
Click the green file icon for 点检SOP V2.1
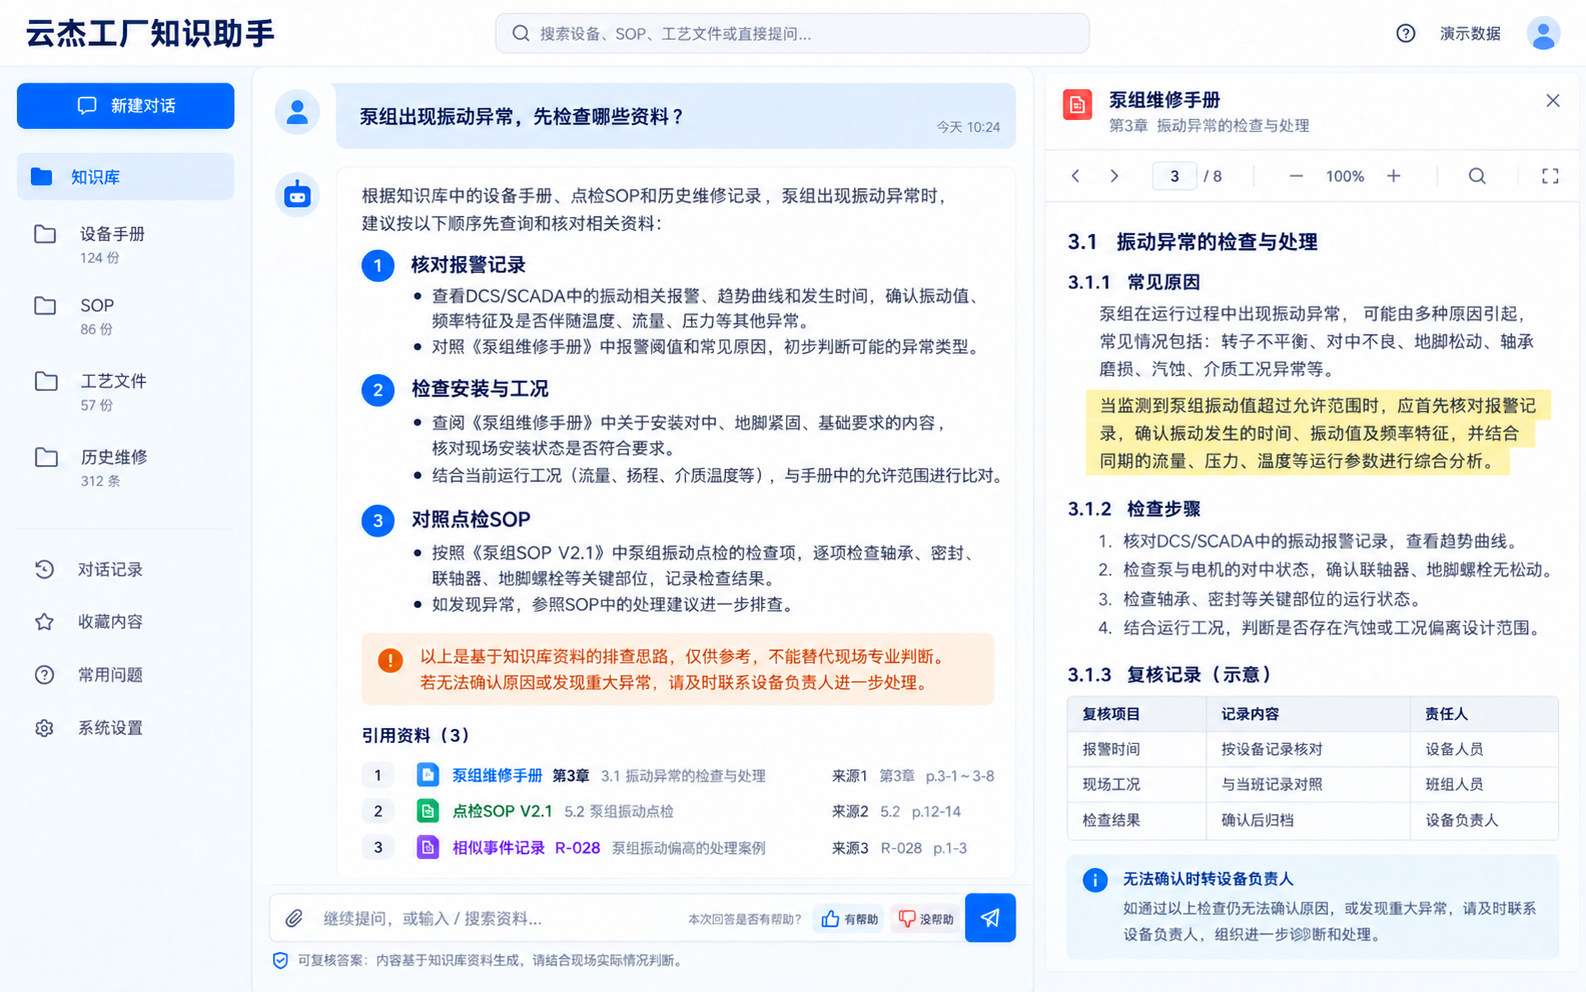(x=428, y=811)
